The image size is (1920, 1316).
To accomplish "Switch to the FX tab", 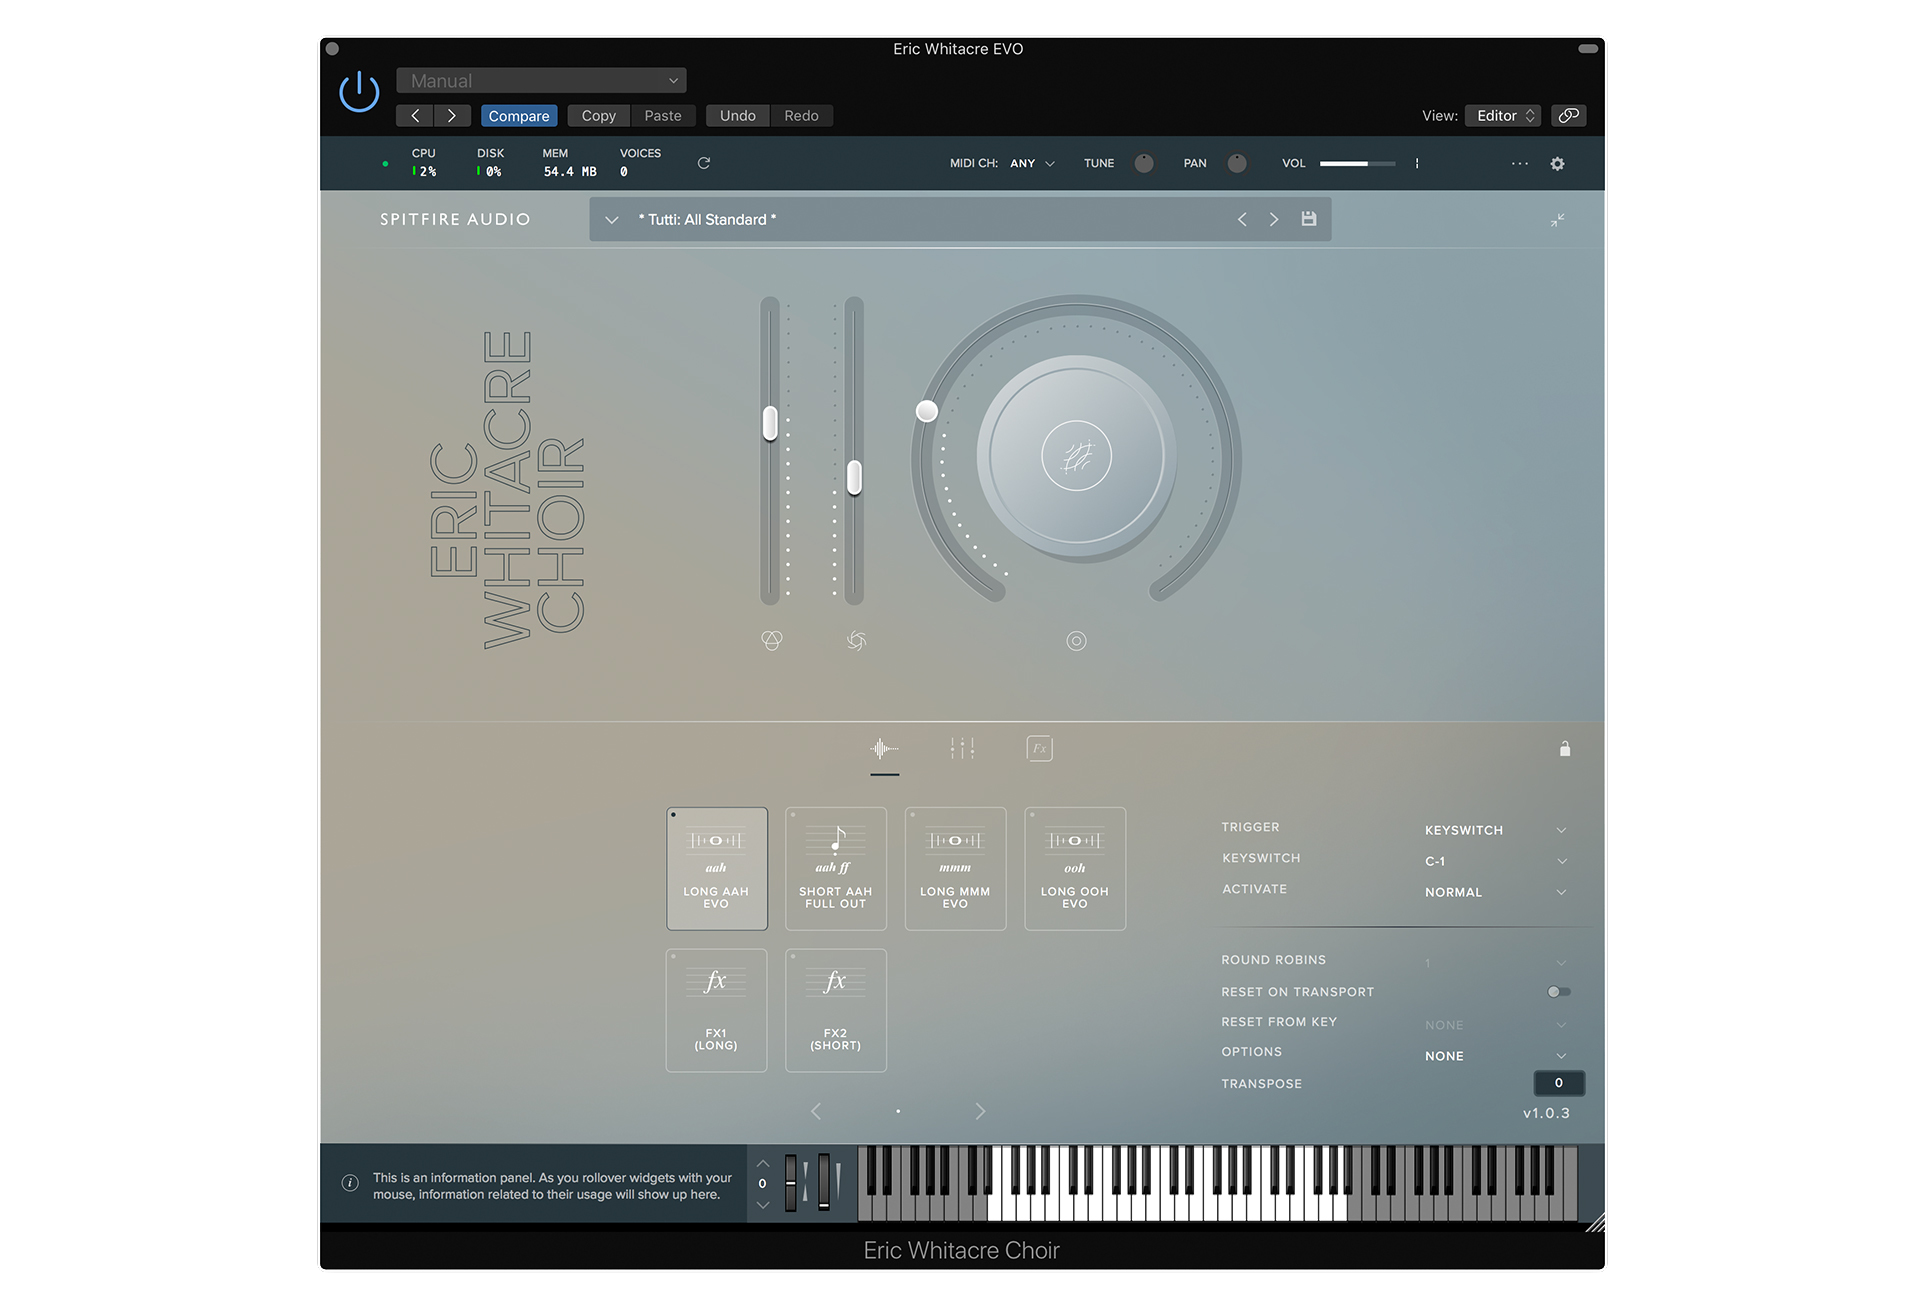I will [1040, 748].
